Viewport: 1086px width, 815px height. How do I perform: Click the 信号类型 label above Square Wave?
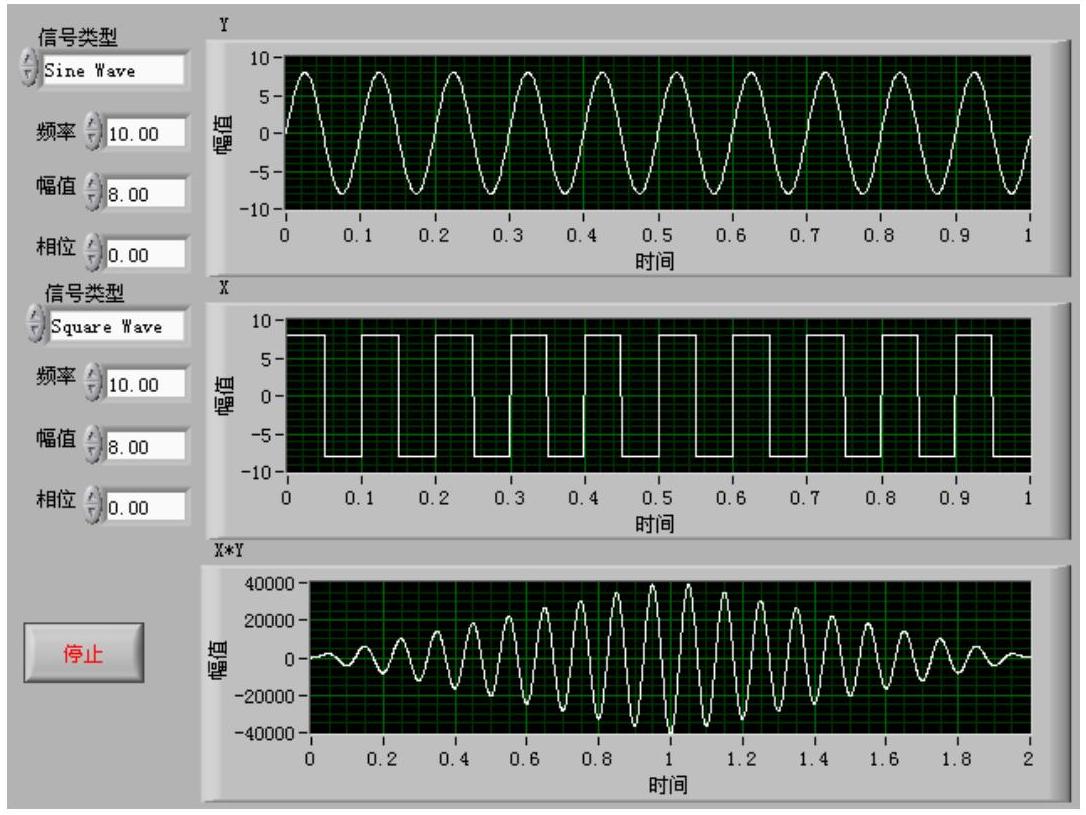point(84,294)
